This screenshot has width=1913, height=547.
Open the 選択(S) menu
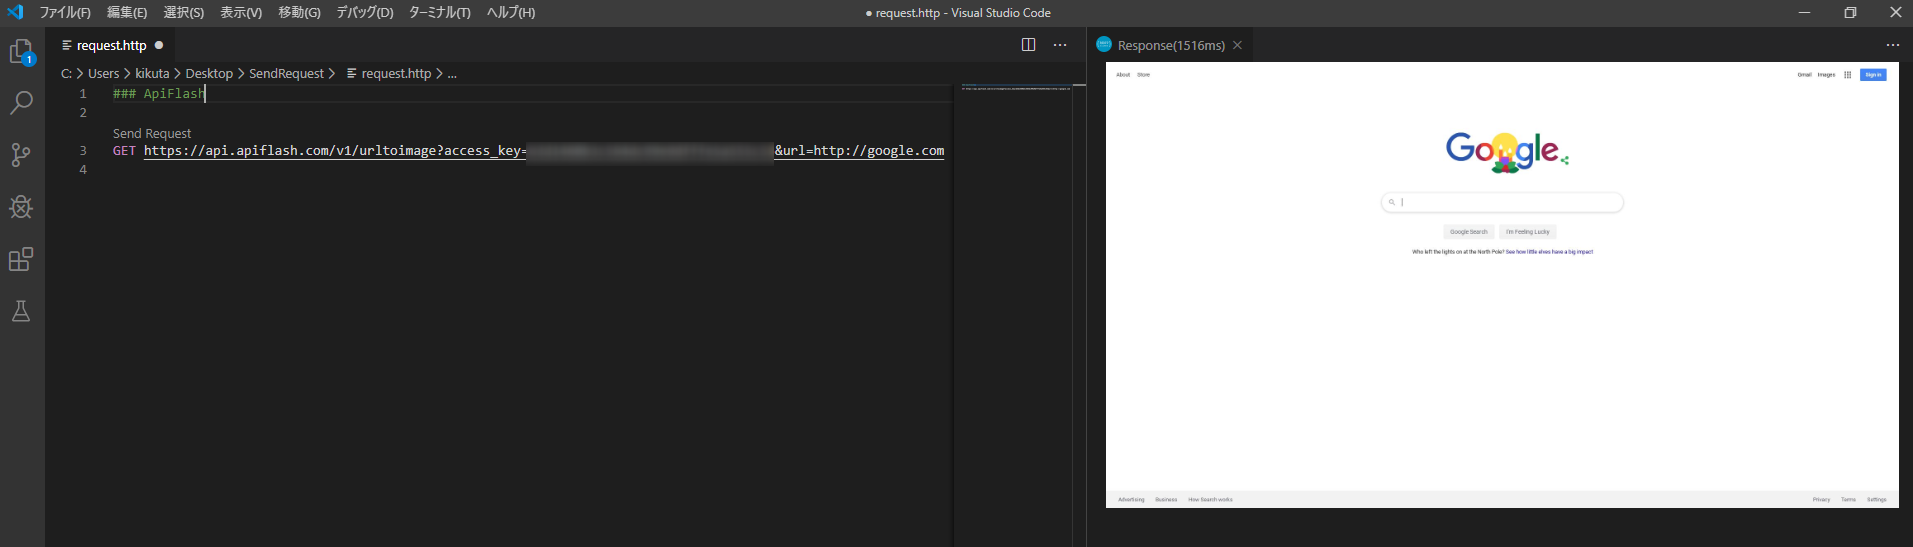click(184, 13)
